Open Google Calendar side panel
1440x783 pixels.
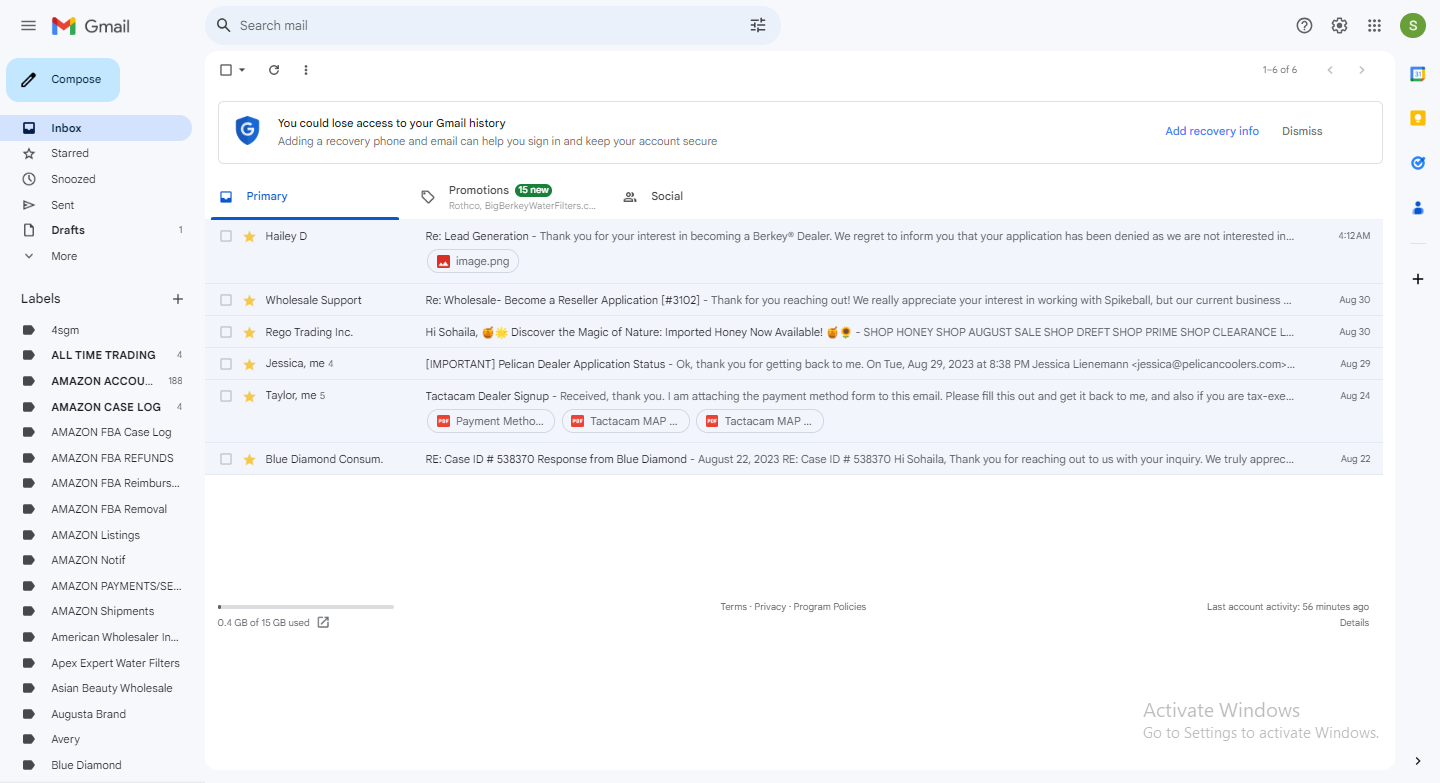1417,74
